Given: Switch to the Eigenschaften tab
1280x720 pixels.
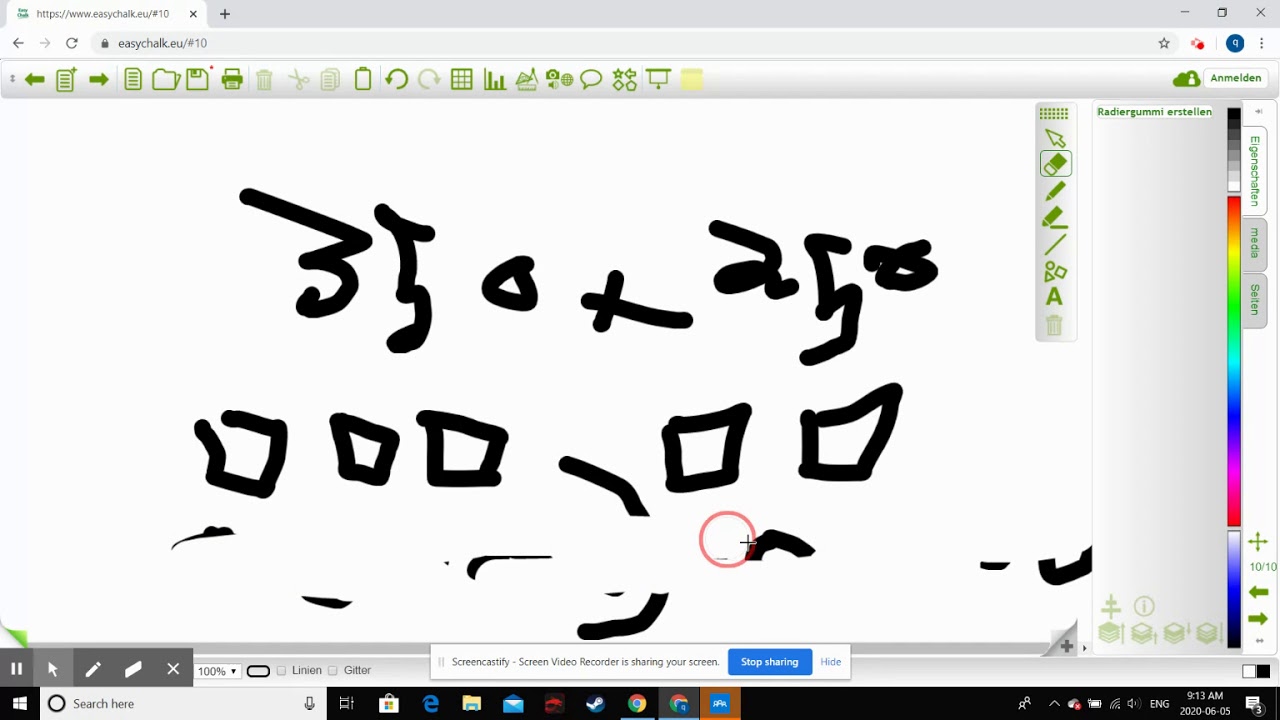Looking at the screenshot, I should (x=1254, y=171).
